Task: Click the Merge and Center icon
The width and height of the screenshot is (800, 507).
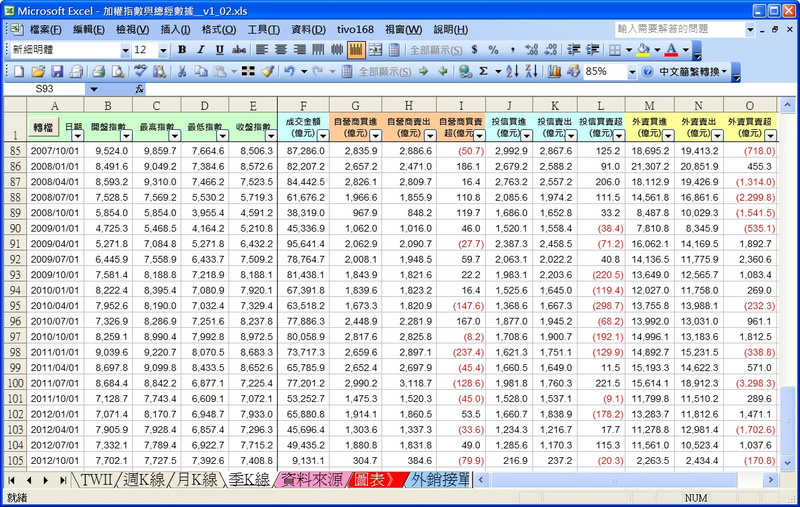Action: [375, 49]
